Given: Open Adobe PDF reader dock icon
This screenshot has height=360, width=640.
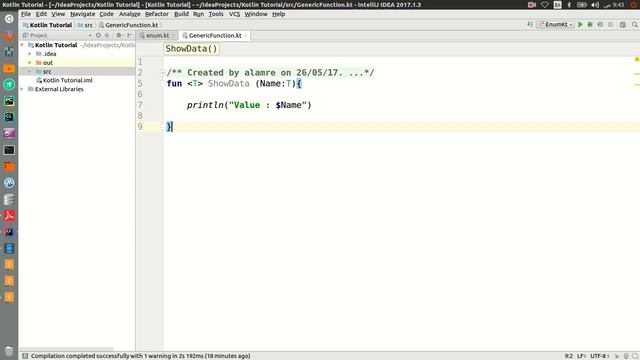Looking at the screenshot, I should coord(9,216).
